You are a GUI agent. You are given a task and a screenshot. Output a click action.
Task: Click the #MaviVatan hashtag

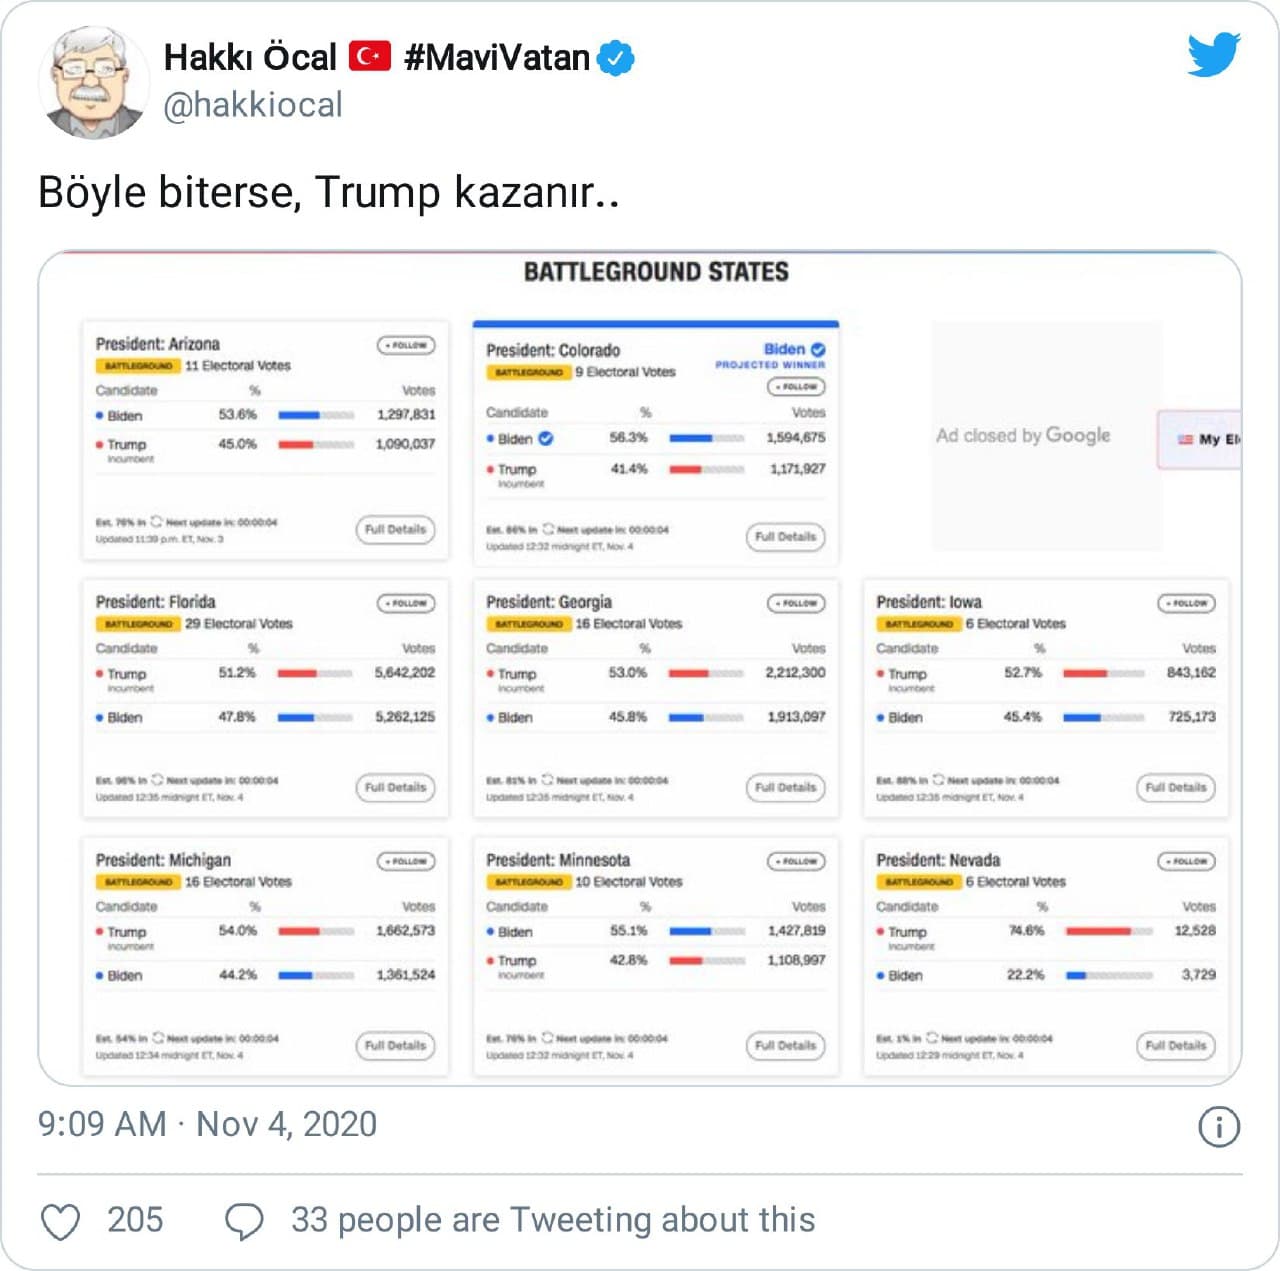pyautogui.click(x=497, y=57)
